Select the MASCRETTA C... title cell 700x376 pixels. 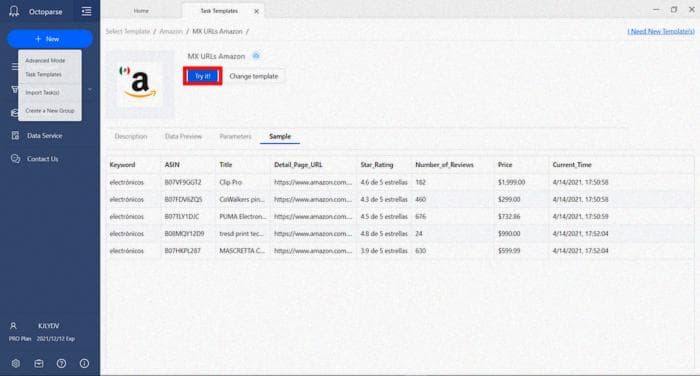242,251
